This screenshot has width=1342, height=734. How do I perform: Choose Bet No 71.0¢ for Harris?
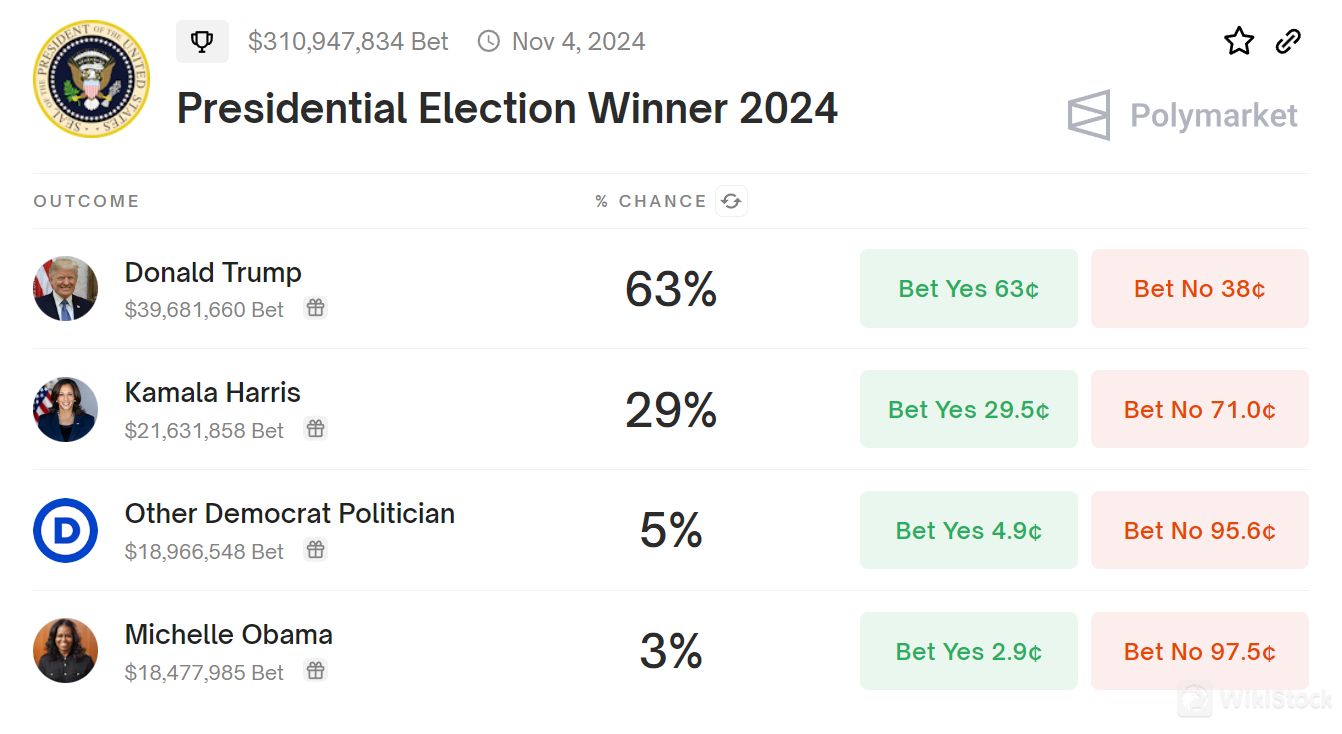[x=1199, y=409]
